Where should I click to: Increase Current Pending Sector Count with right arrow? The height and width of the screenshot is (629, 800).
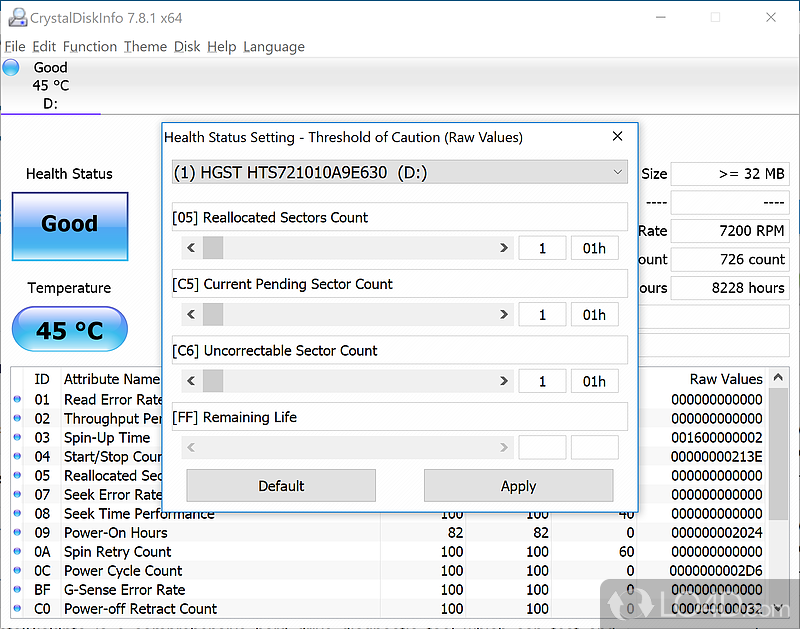pyautogui.click(x=504, y=314)
